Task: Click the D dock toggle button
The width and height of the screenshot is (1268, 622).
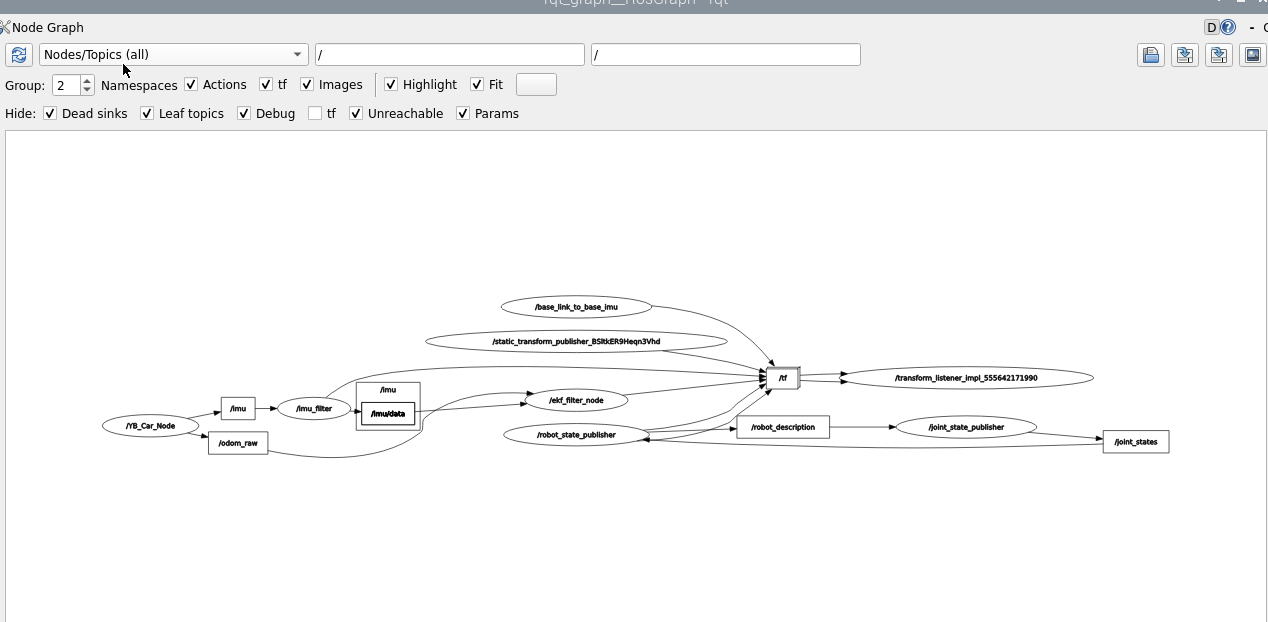Action: click(x=1211, y=28)
